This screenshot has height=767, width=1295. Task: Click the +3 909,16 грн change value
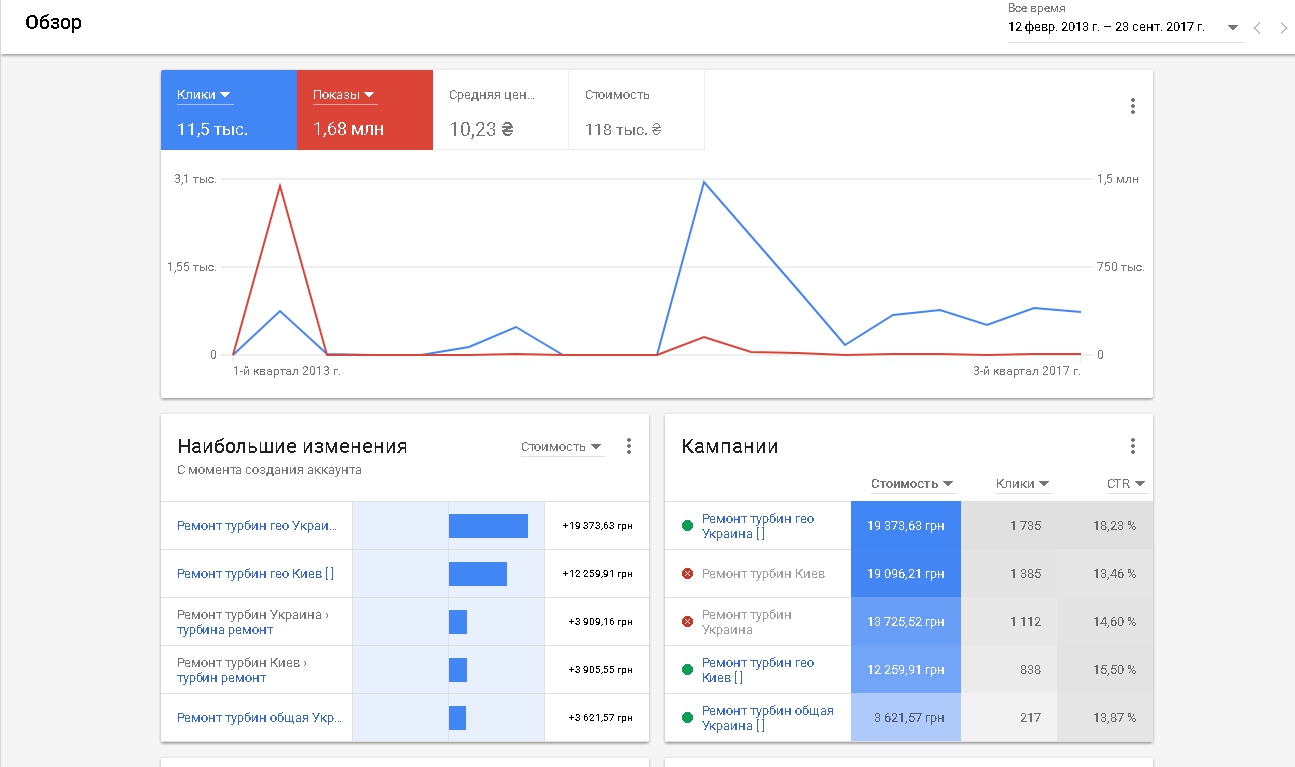600,622
